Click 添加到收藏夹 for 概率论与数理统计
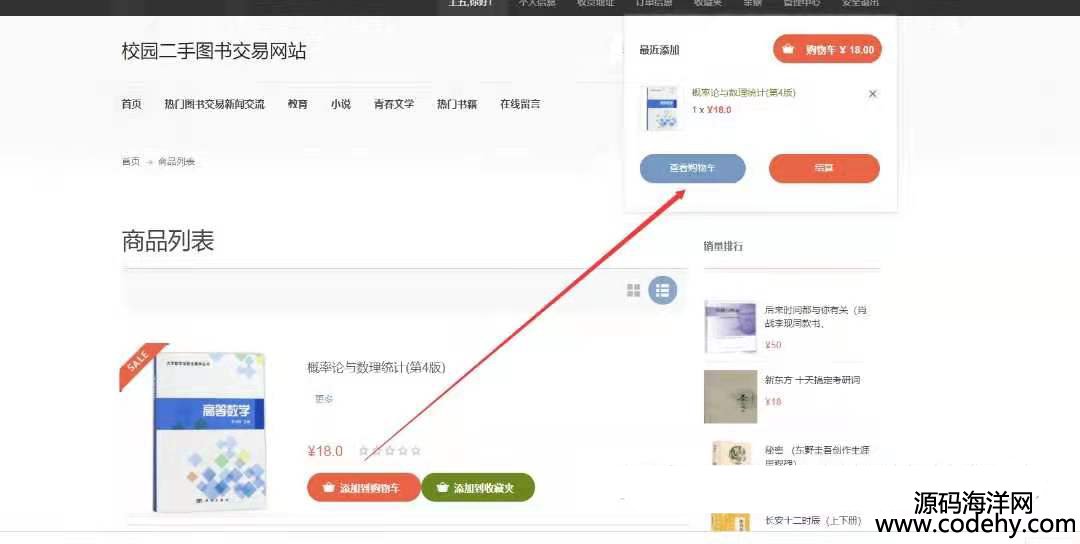This screenshot has height=544, width=1080. click(x=478, y=488)
